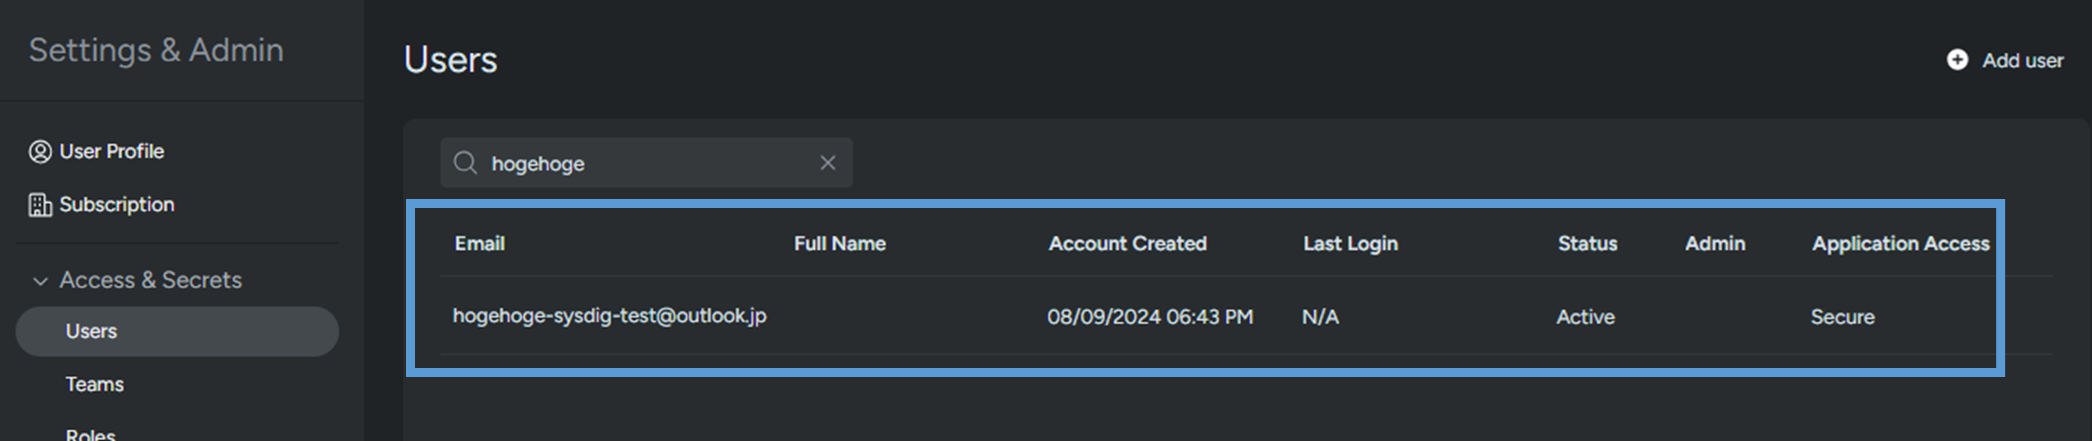Collapse the Access & Secrets section
Viewport: 2092px width, 441px height.
tap(40, 281)
